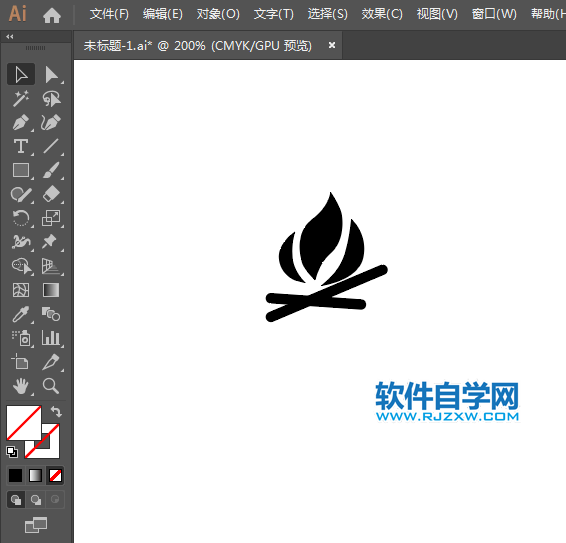Select the Line Segment tool
566x543 pixels.
pos(51,146)
